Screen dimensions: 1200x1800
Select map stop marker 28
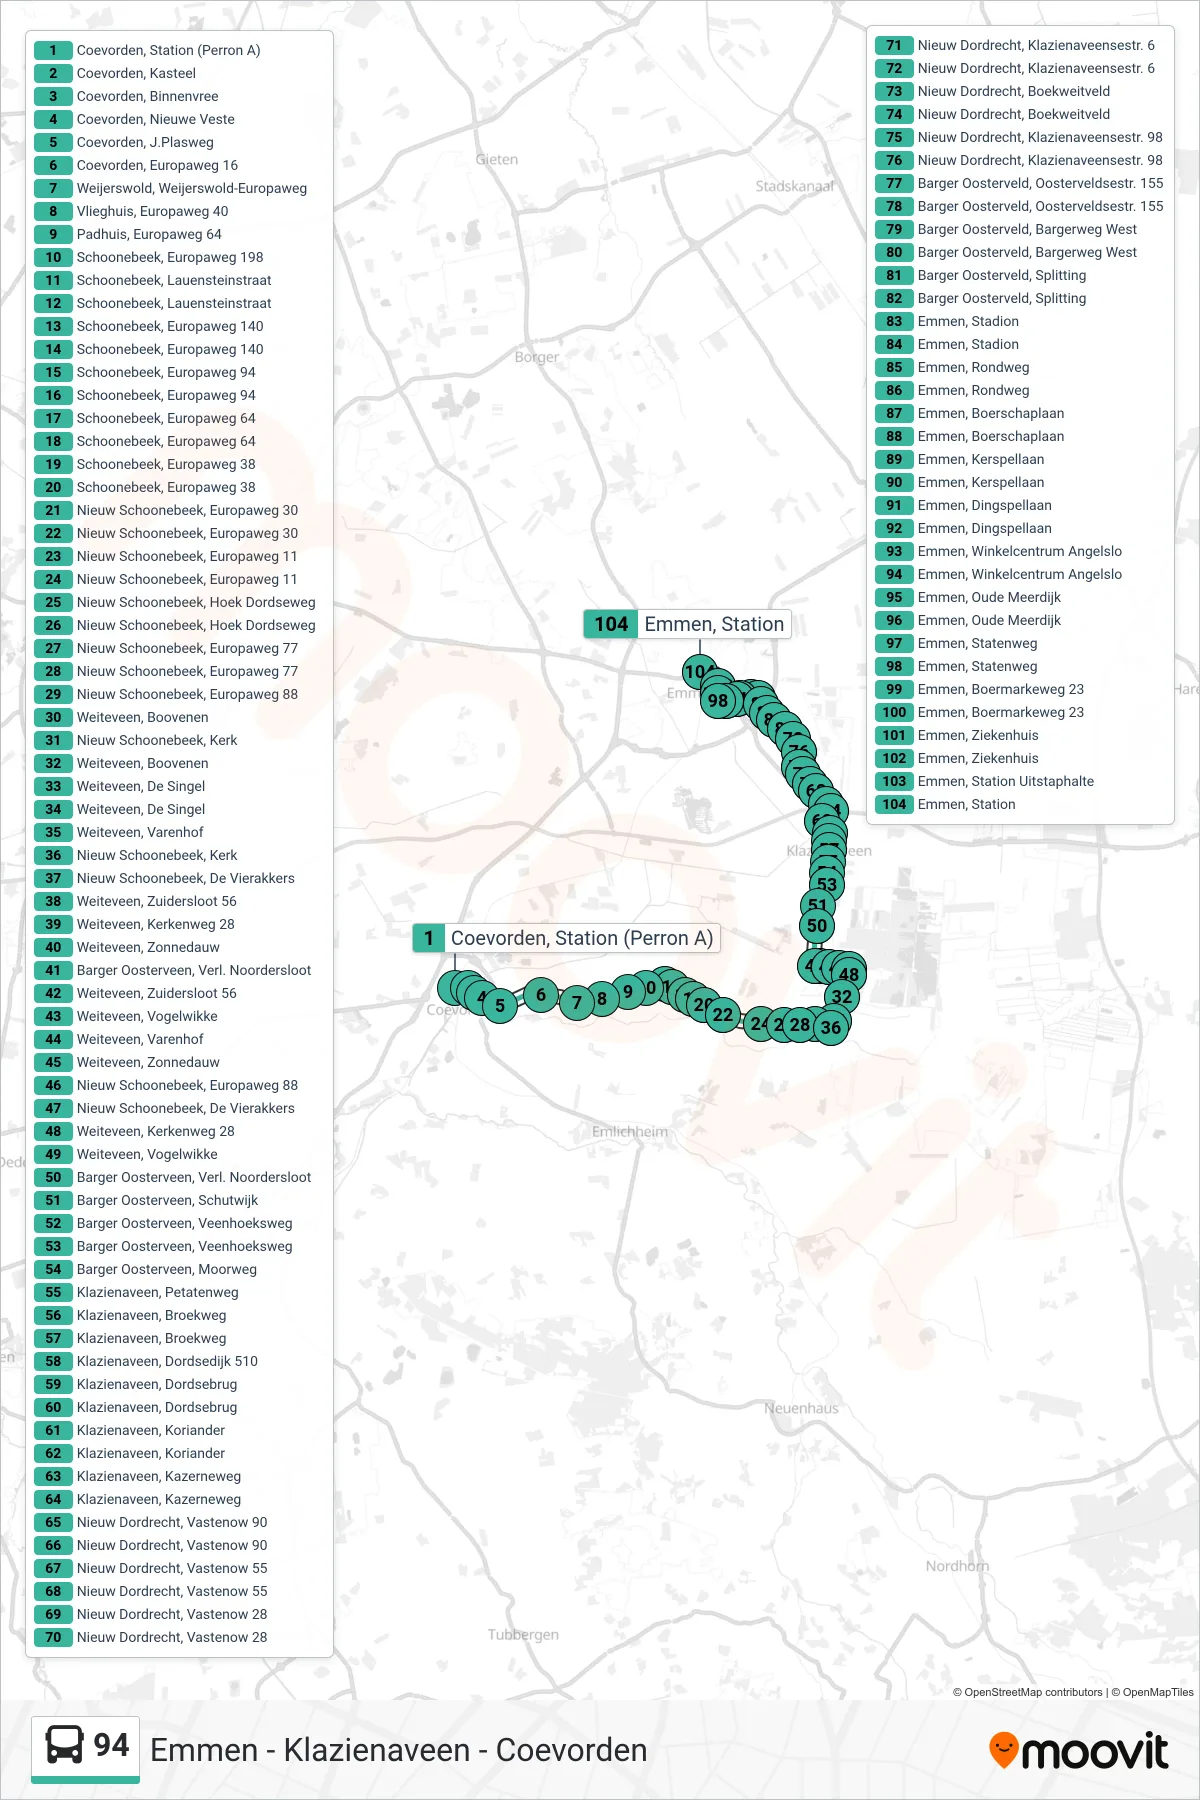point(800,1024)
